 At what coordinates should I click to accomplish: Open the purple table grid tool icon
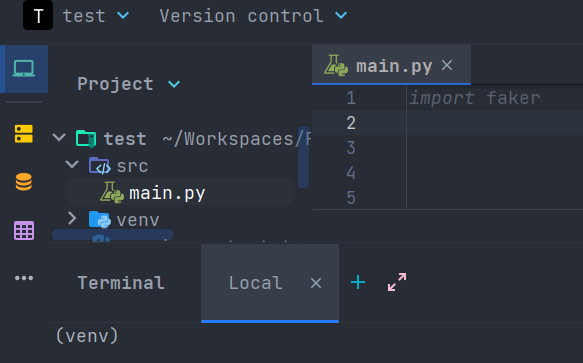click(x=24, y=230)
